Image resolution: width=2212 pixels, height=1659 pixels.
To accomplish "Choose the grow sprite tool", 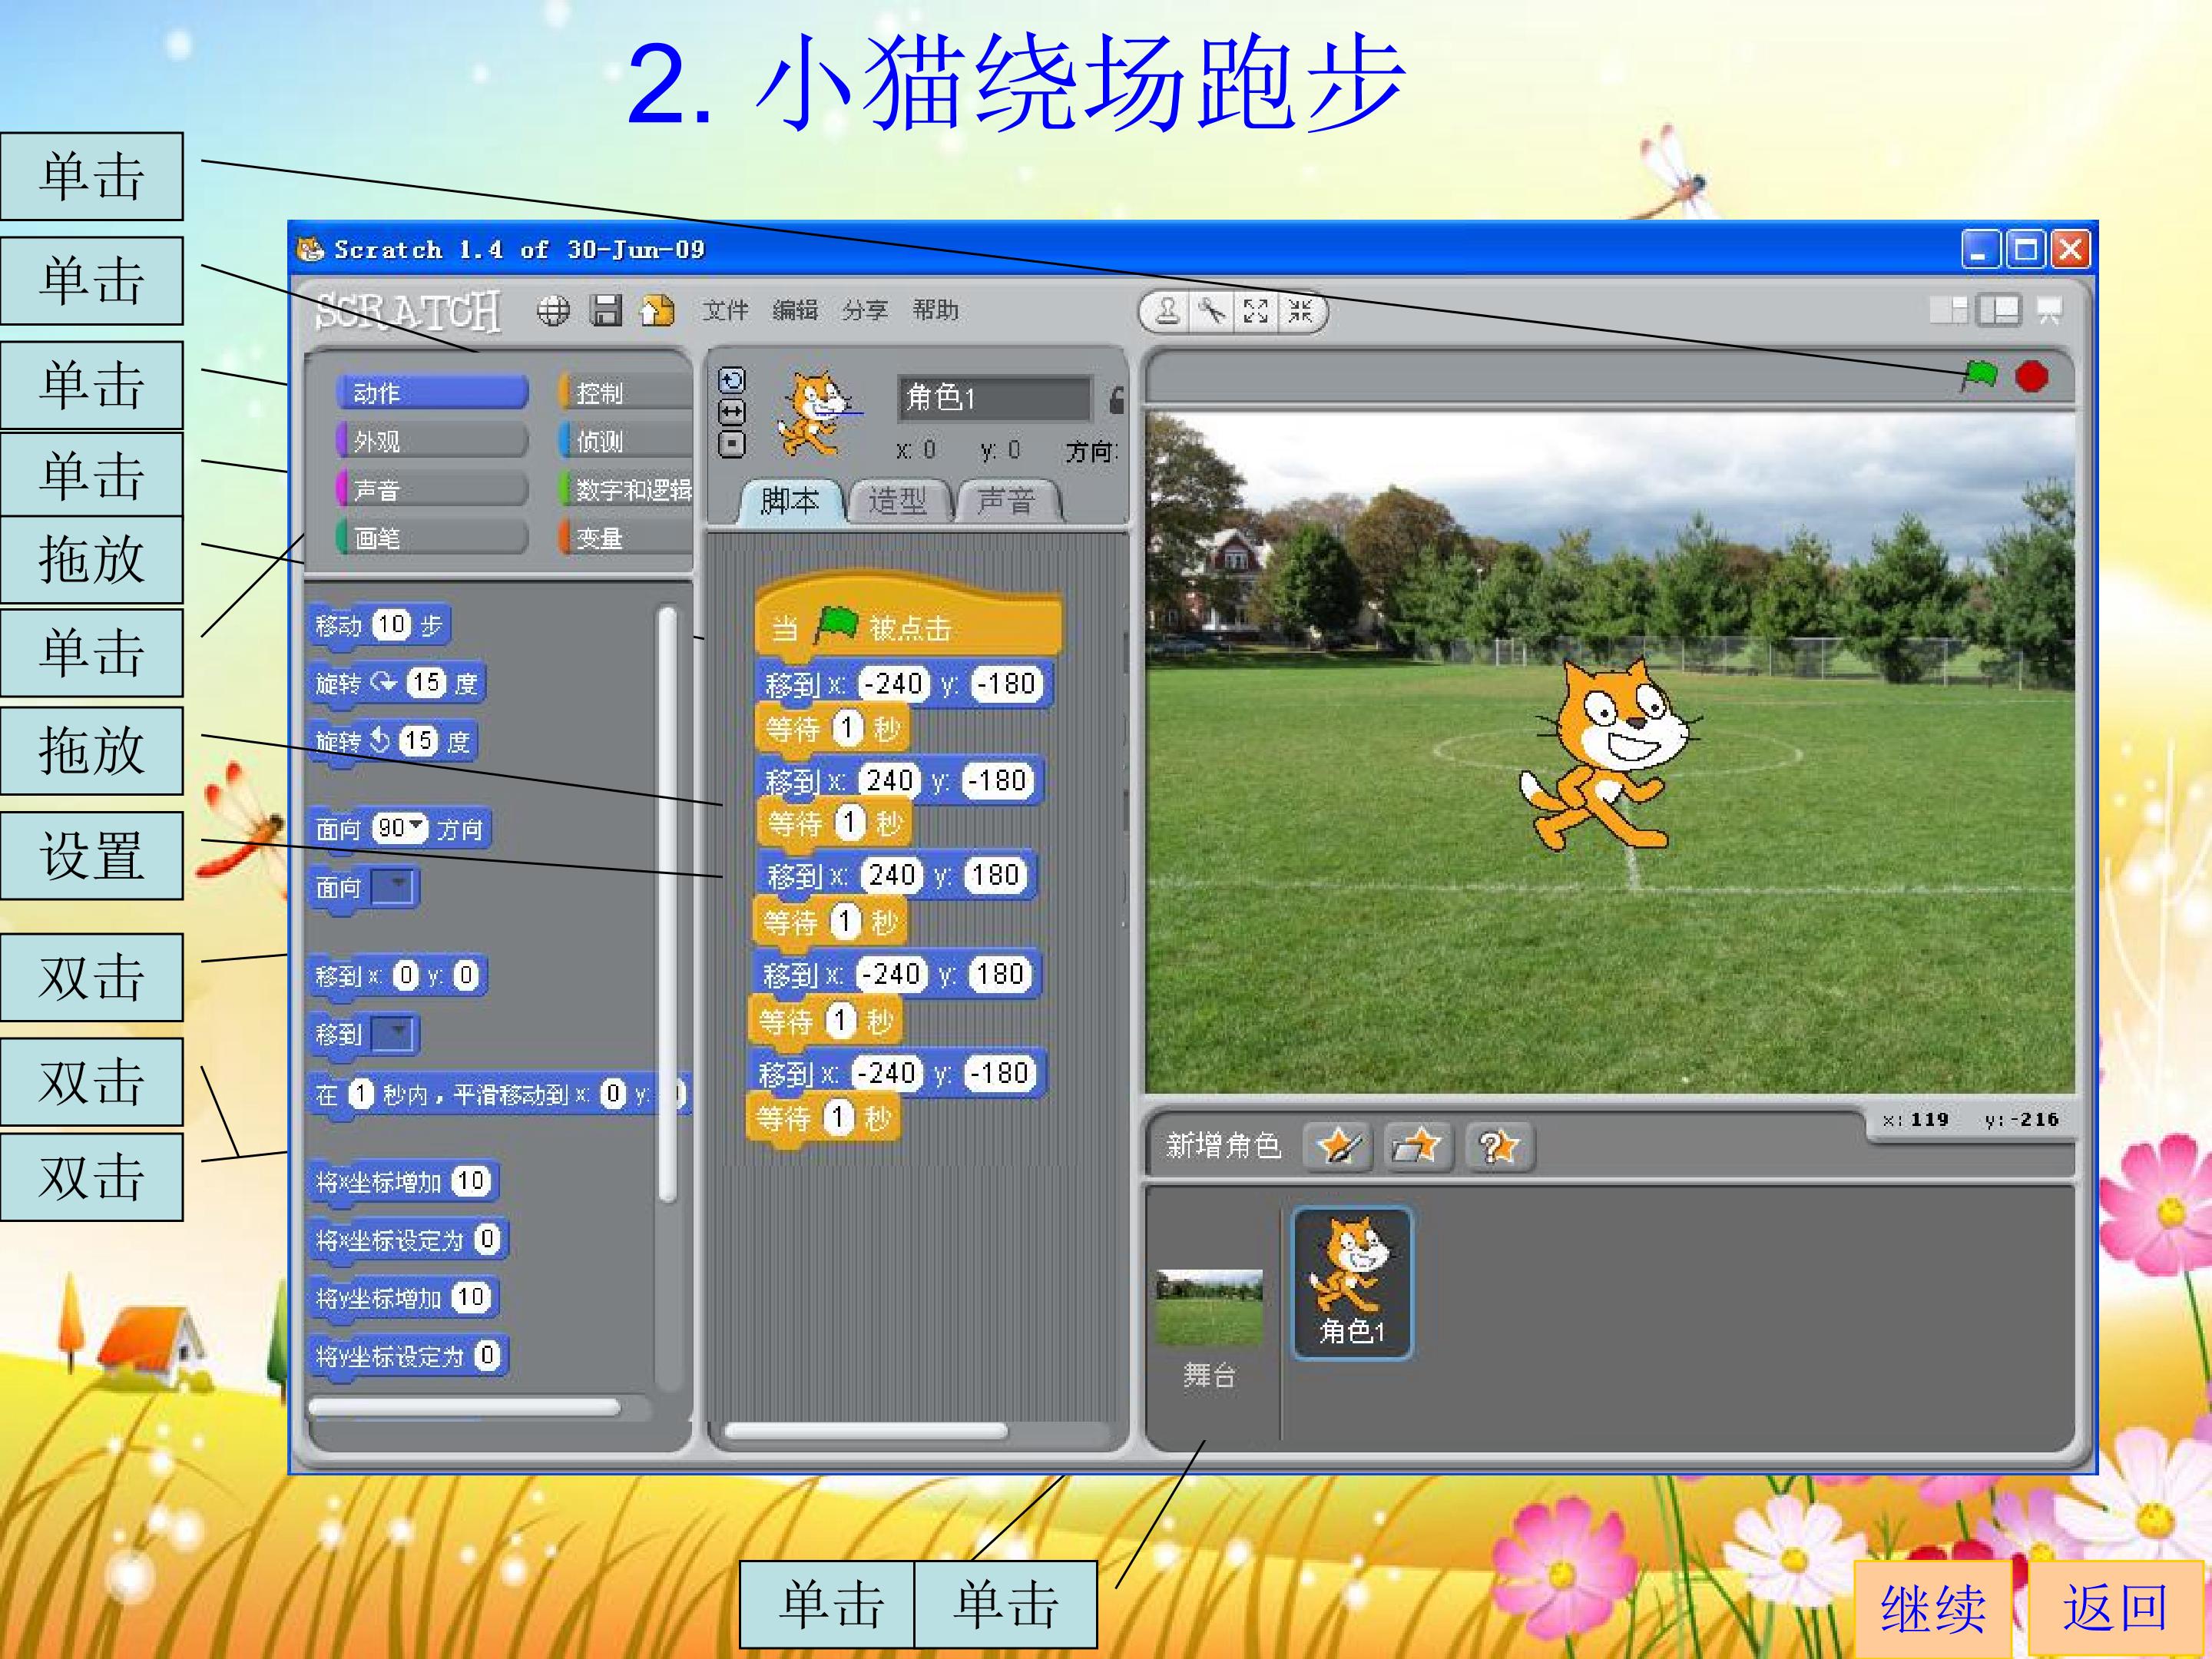I will (1256, 312).
